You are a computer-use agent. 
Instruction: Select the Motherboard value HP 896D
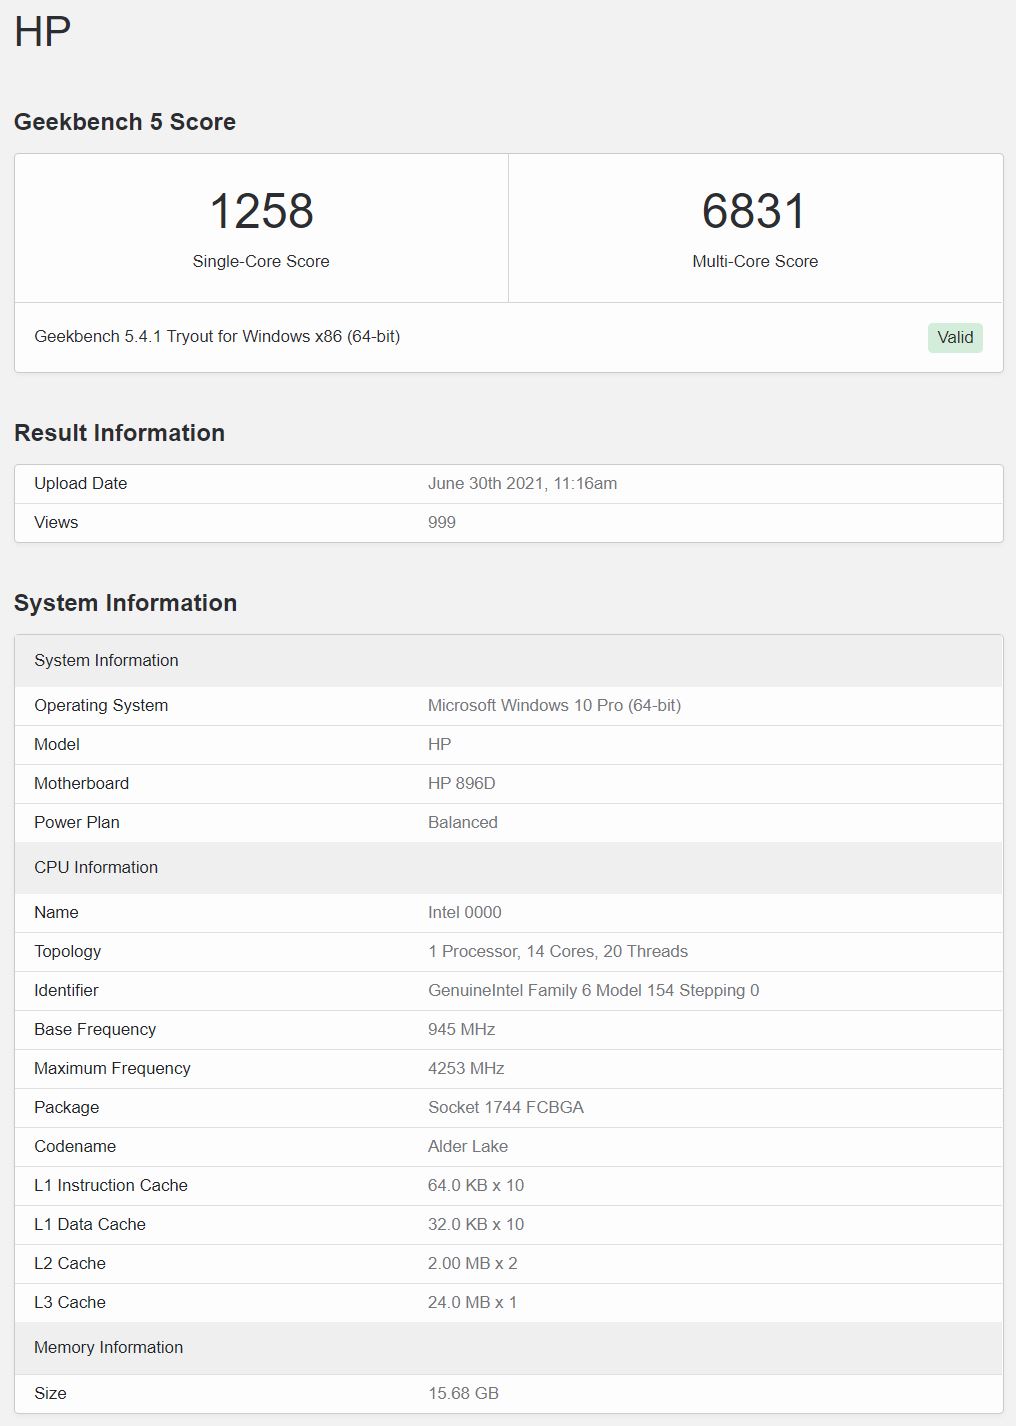[461, 783]
